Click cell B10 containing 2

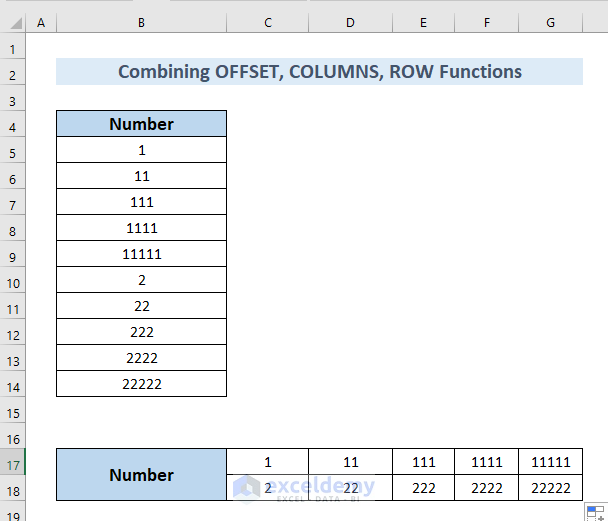(x=142, y=279)
